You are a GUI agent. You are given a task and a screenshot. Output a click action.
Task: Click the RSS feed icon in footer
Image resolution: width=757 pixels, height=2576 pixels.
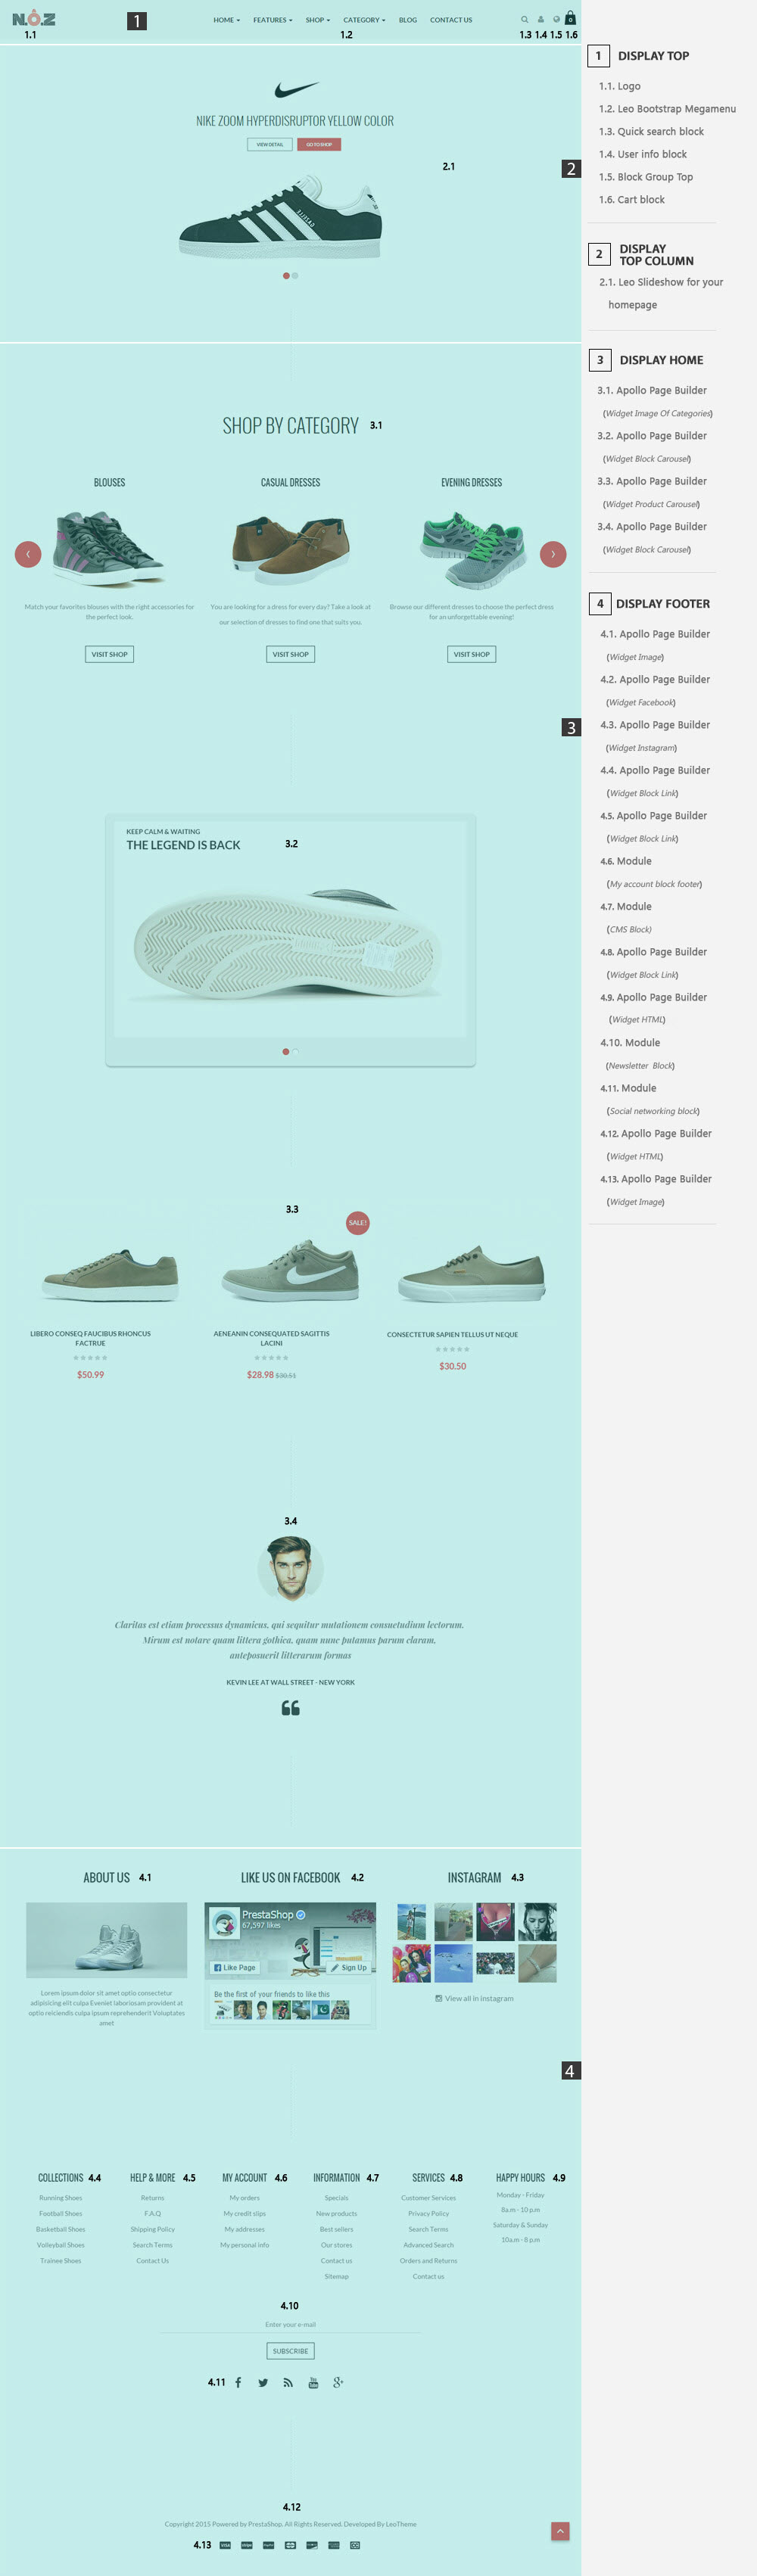288,2383
